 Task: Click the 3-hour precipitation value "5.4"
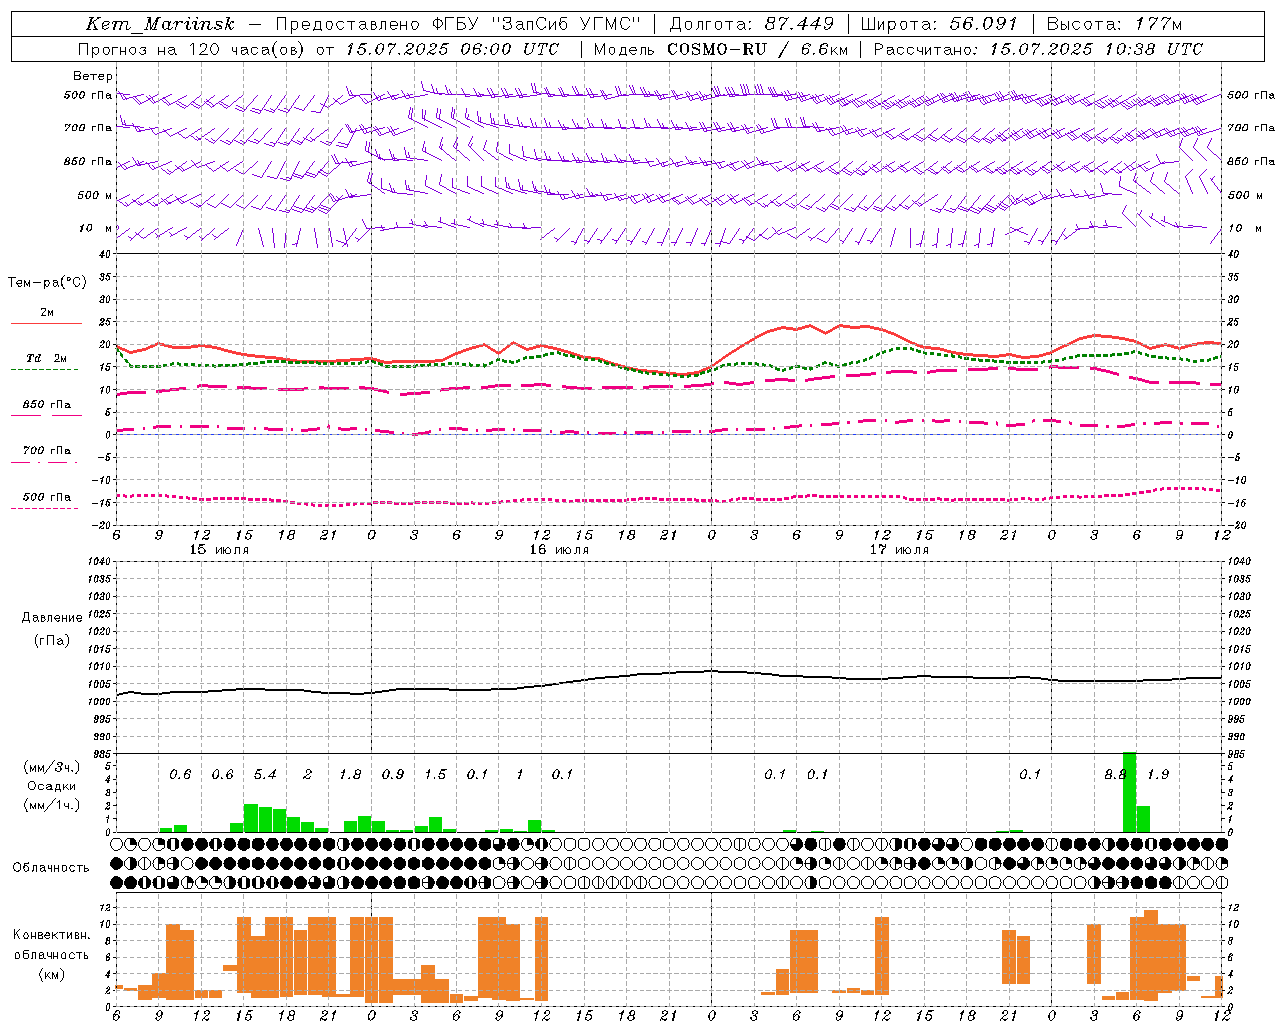265,774
